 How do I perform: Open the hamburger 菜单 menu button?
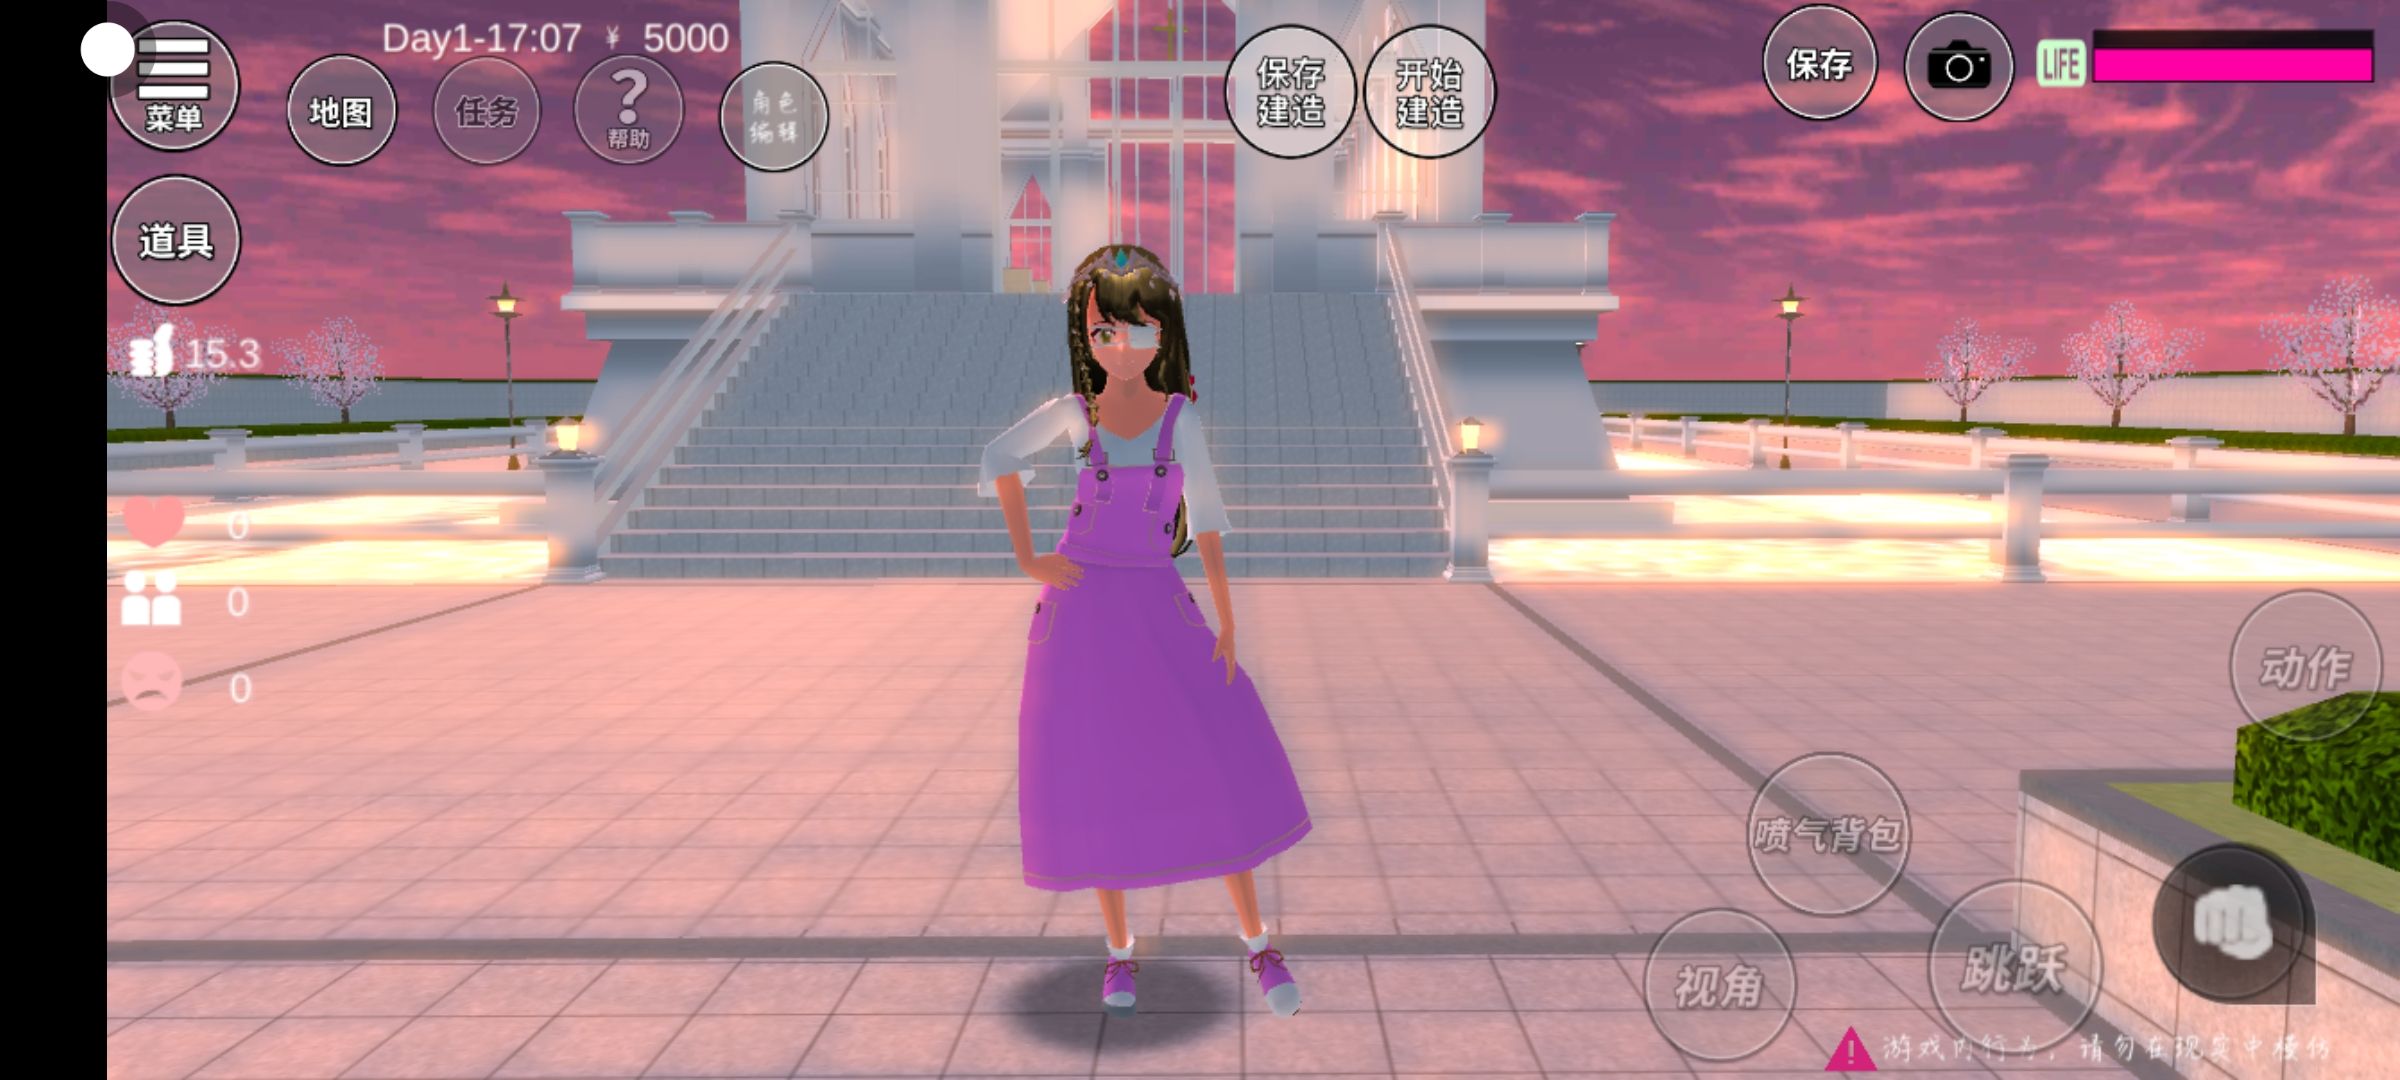[174, 87]
